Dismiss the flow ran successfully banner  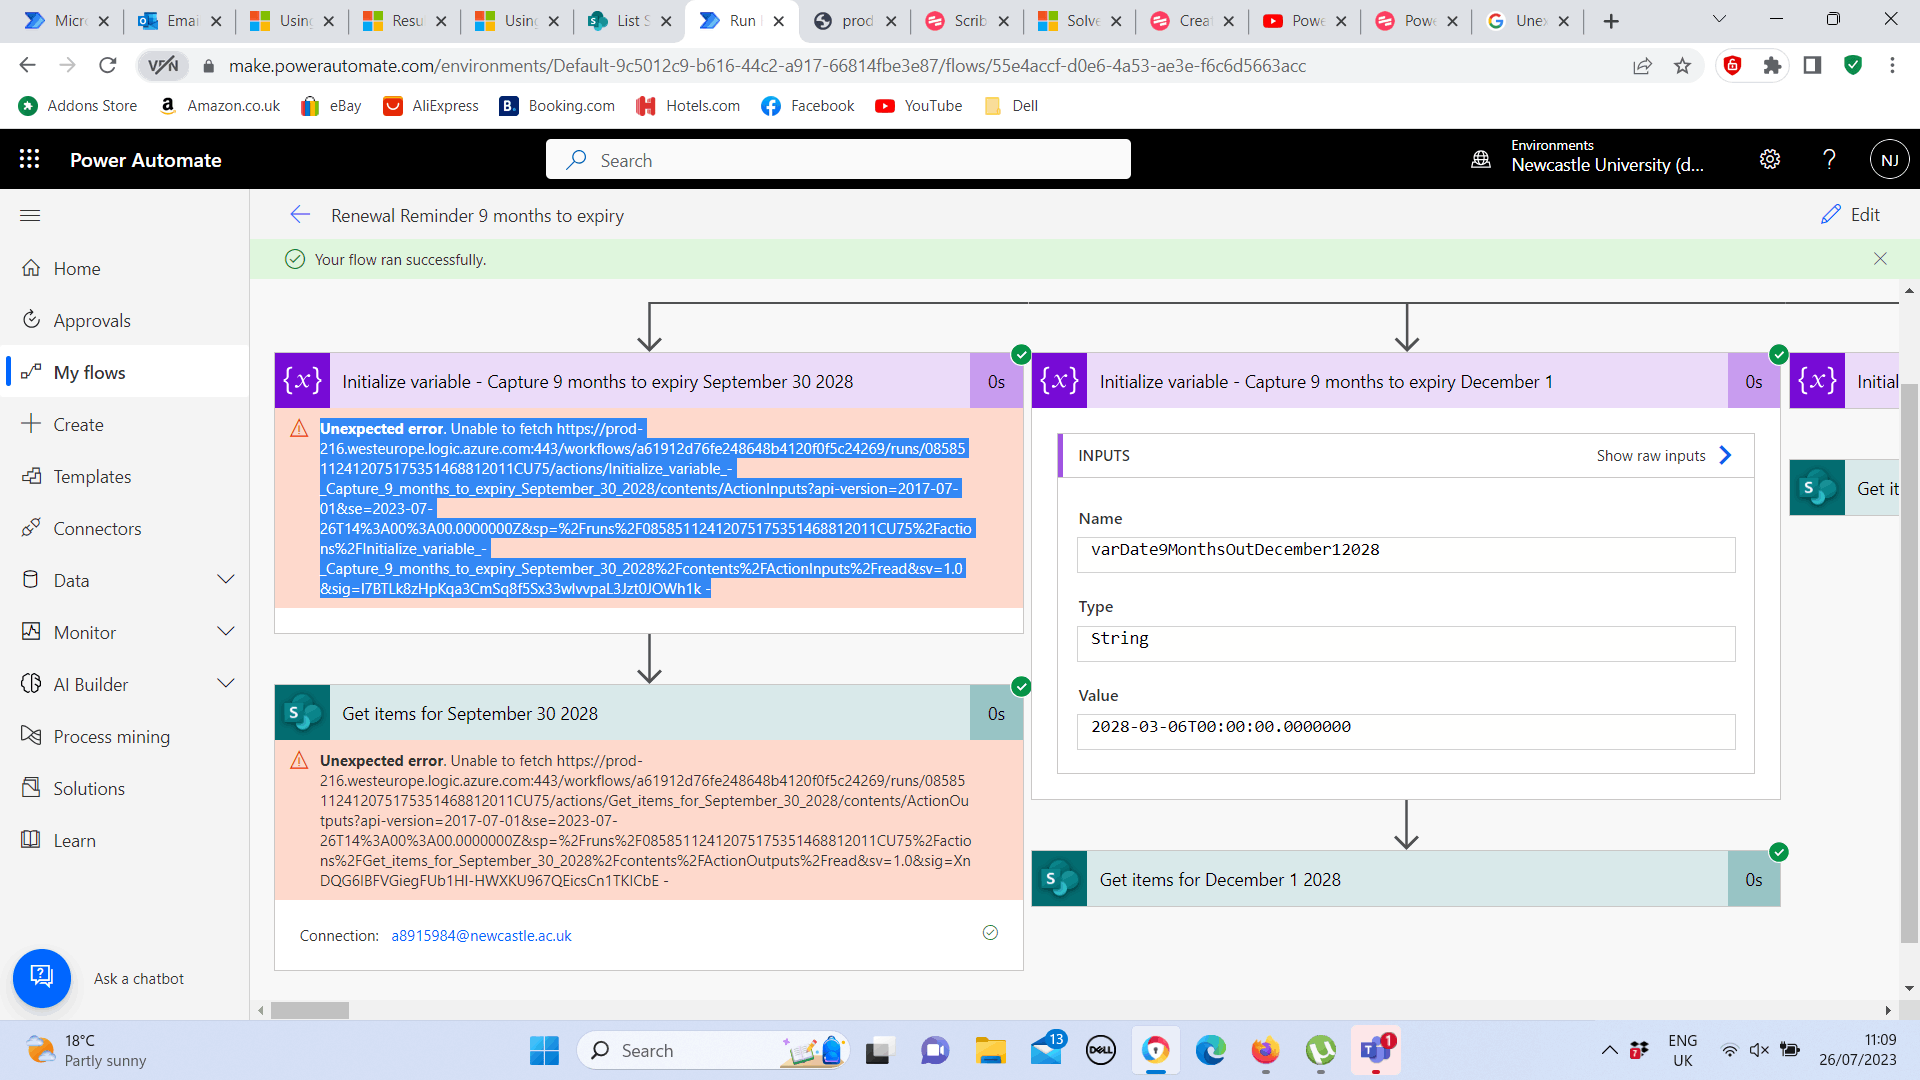click(x=1880, y=259)
